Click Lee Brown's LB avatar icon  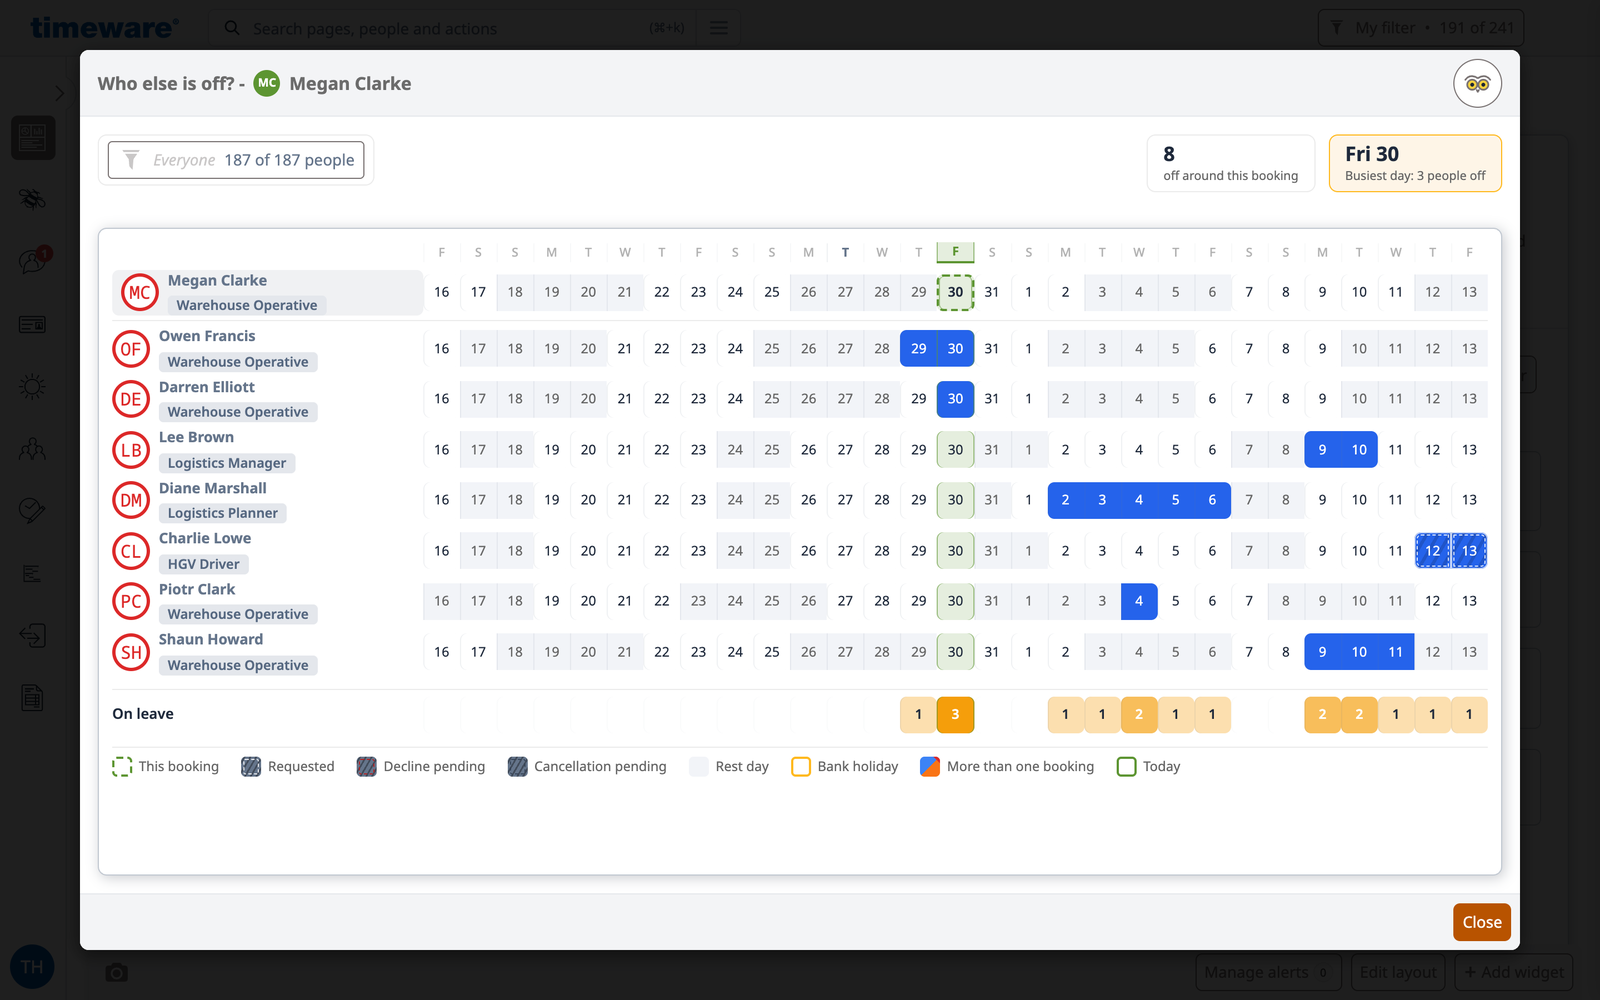pos(131,450)
